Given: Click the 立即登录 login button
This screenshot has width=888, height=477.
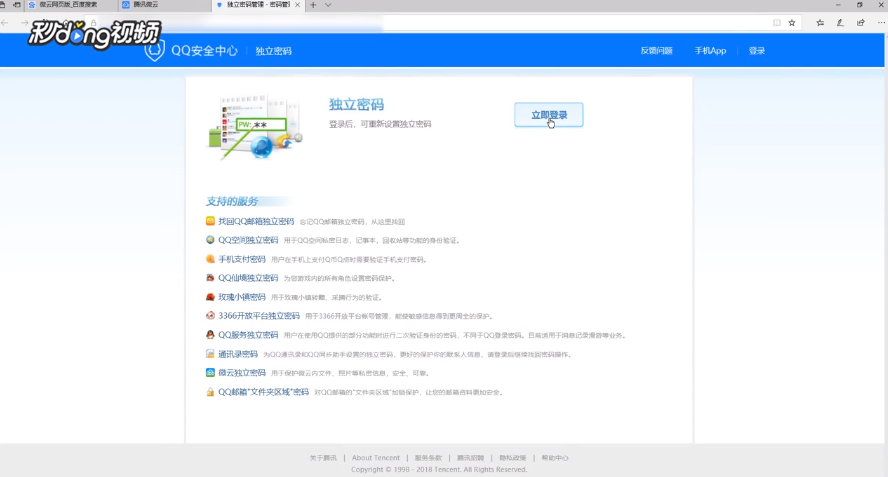Looking at the screenshot, I should point(548,115).
